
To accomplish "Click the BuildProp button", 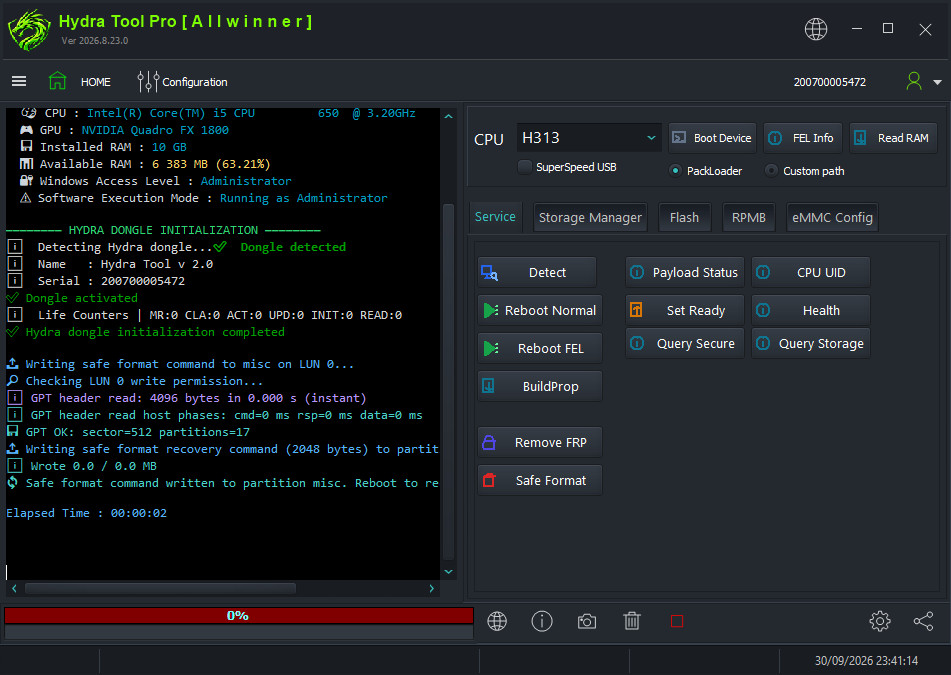I will point(540,386).
